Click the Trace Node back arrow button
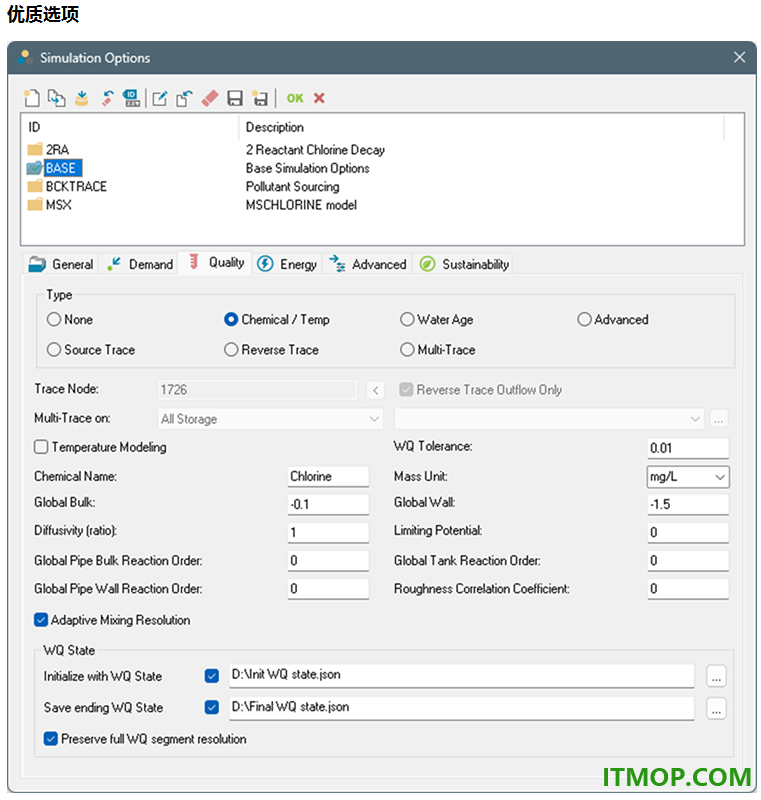The width and height of the screenshot is (761, 800). click(375, 390)
